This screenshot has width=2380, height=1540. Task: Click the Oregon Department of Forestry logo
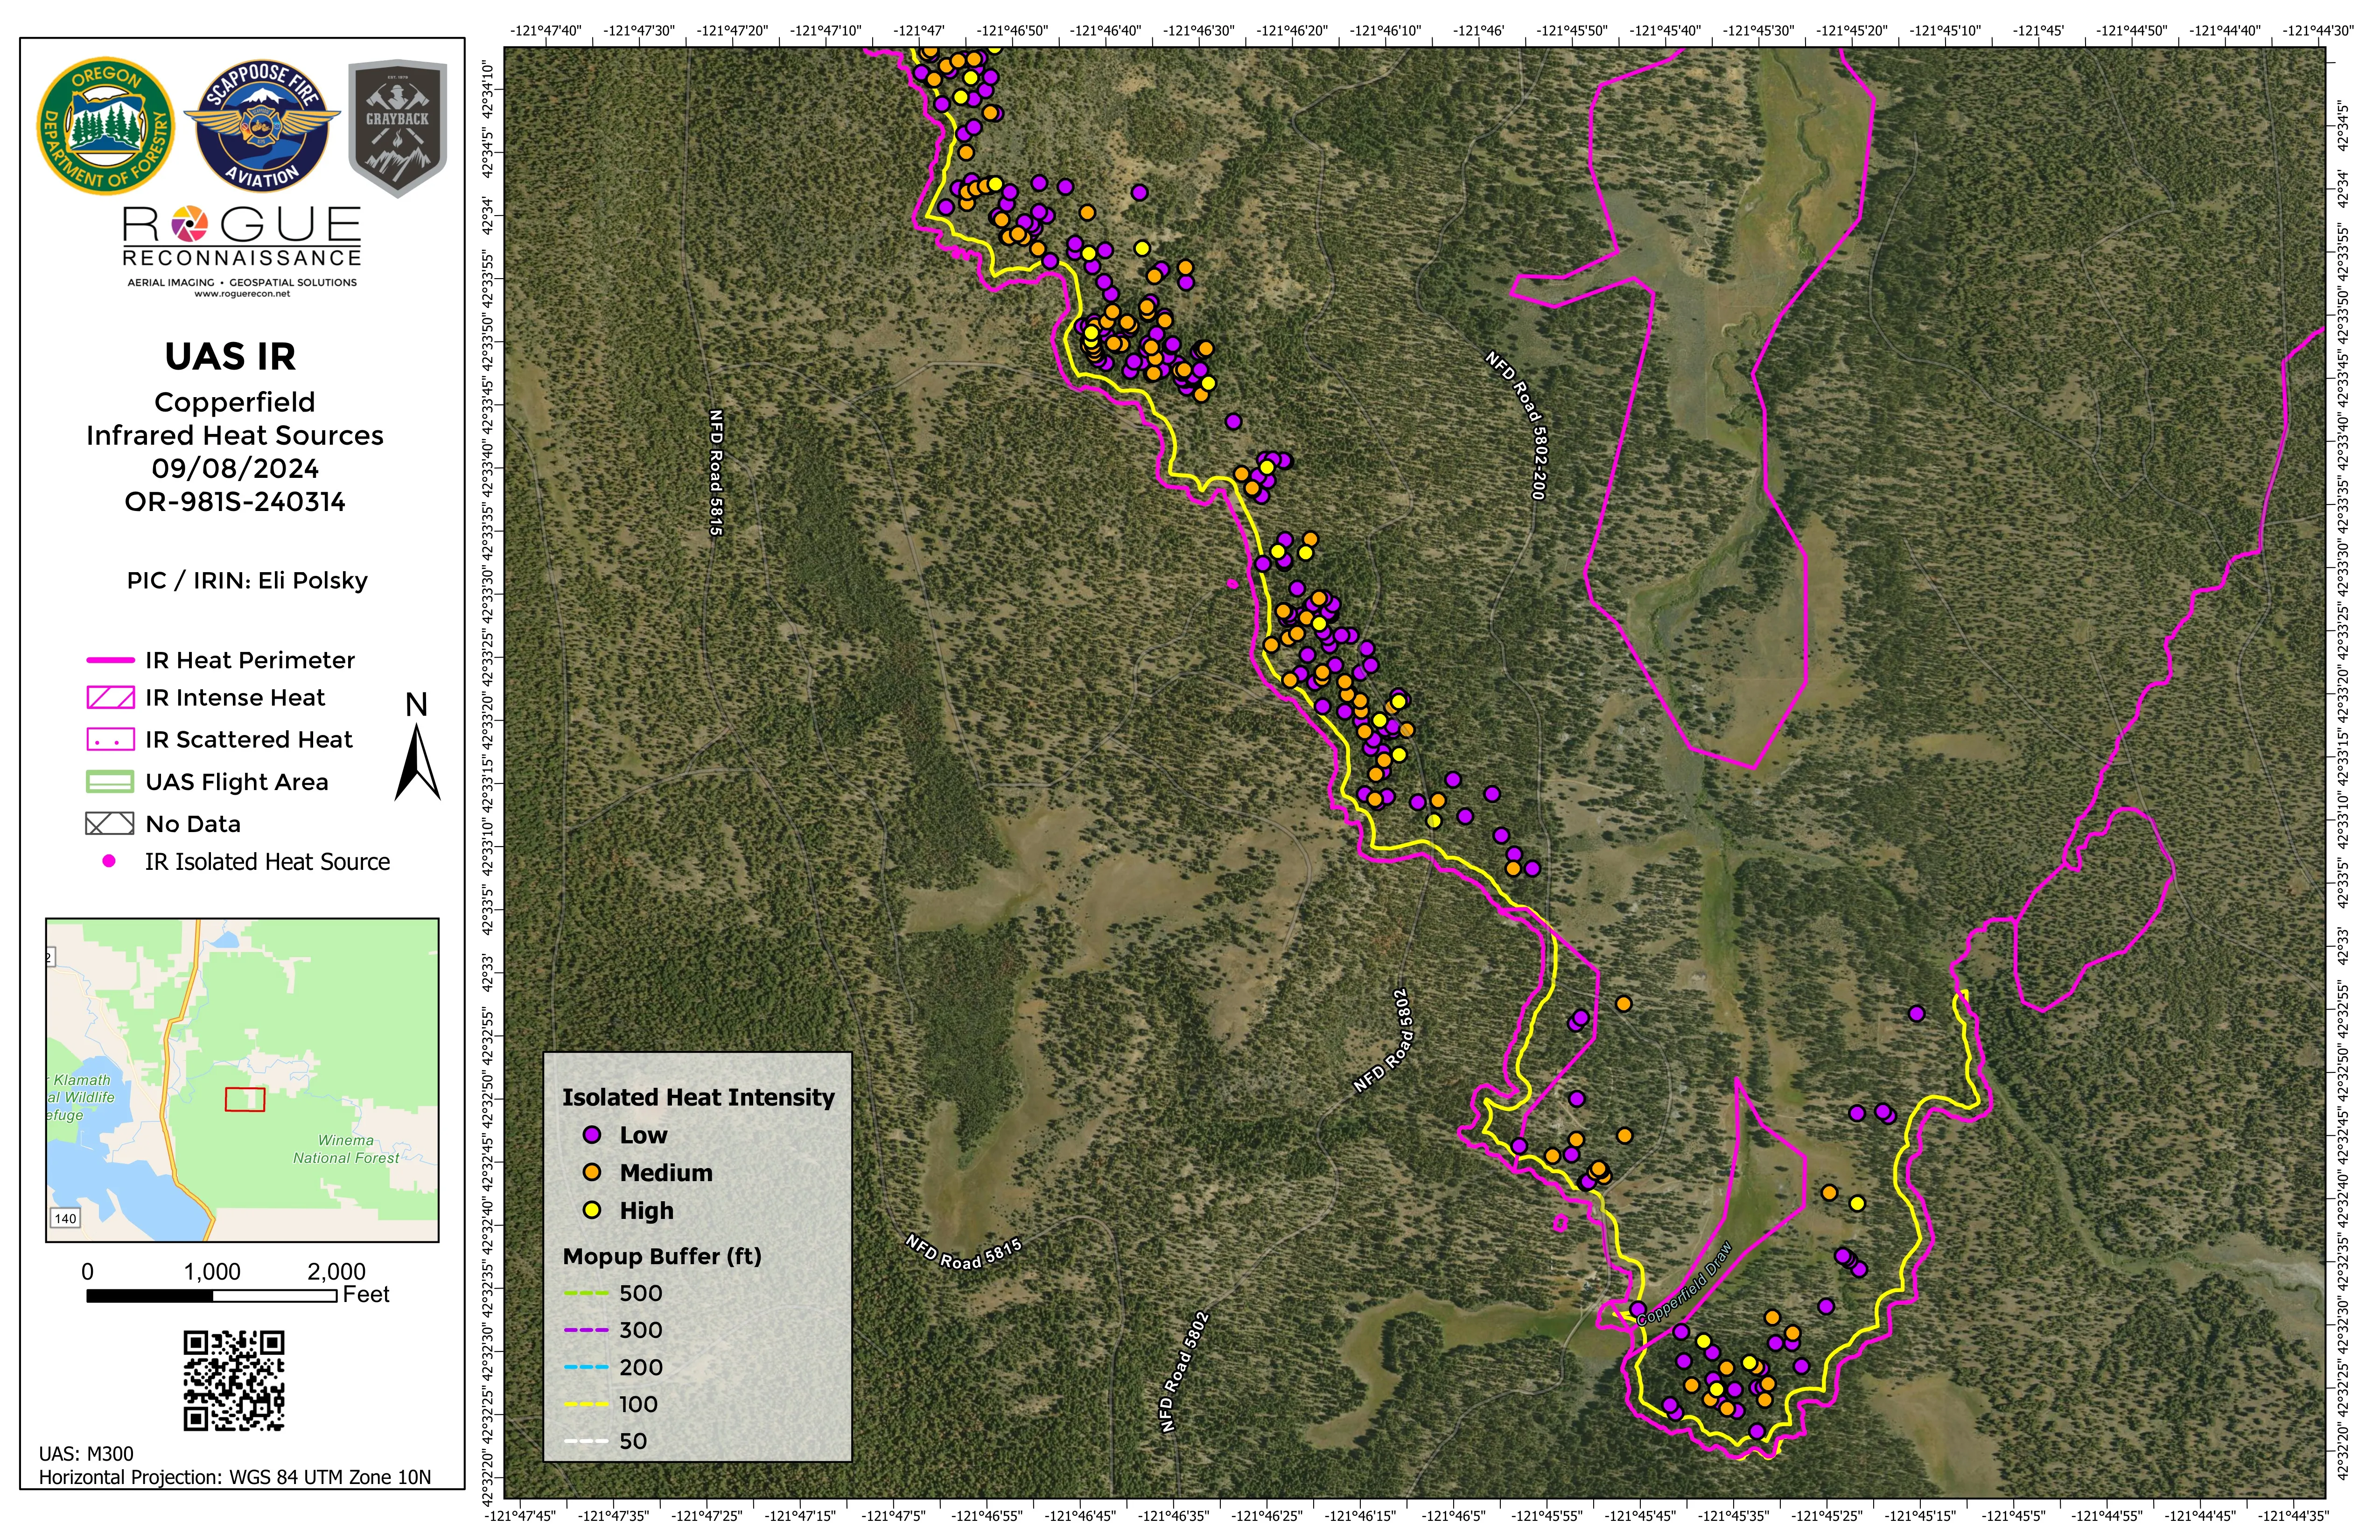(106, 126)
